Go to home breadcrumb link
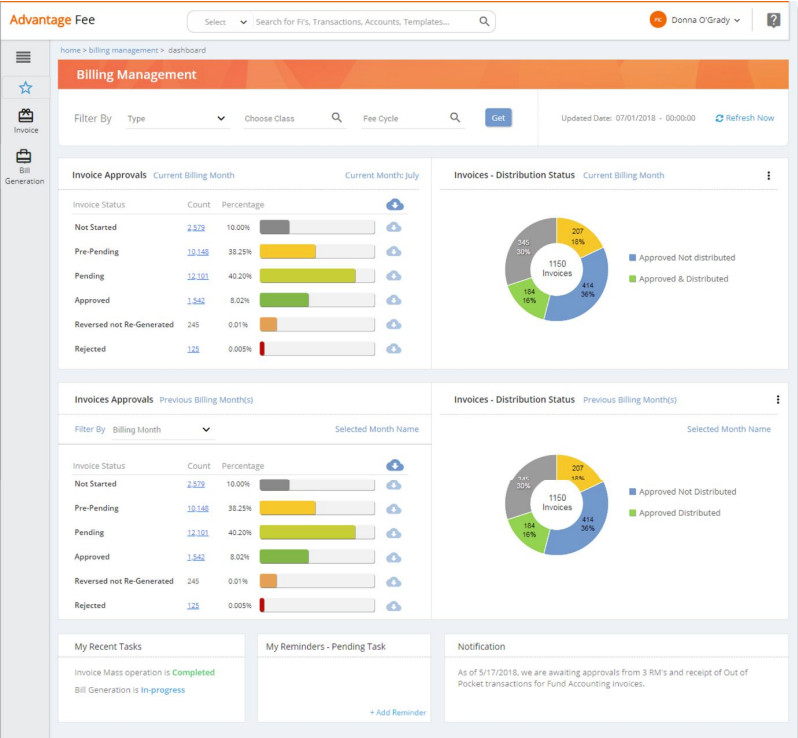This screenshot has height=738, width=798. (x=69, y=50)
